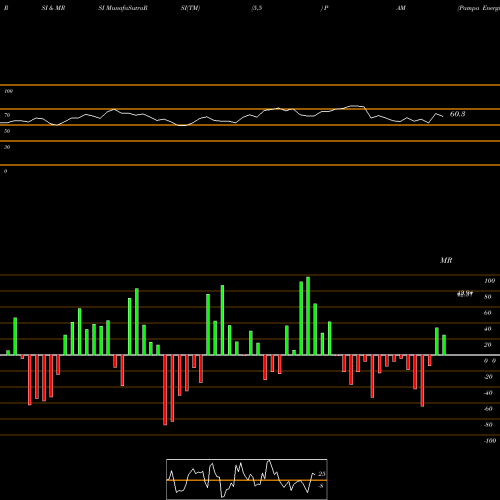
Task: Select the 30 level label on RSI axis
Action: click(x=7, y=147)
